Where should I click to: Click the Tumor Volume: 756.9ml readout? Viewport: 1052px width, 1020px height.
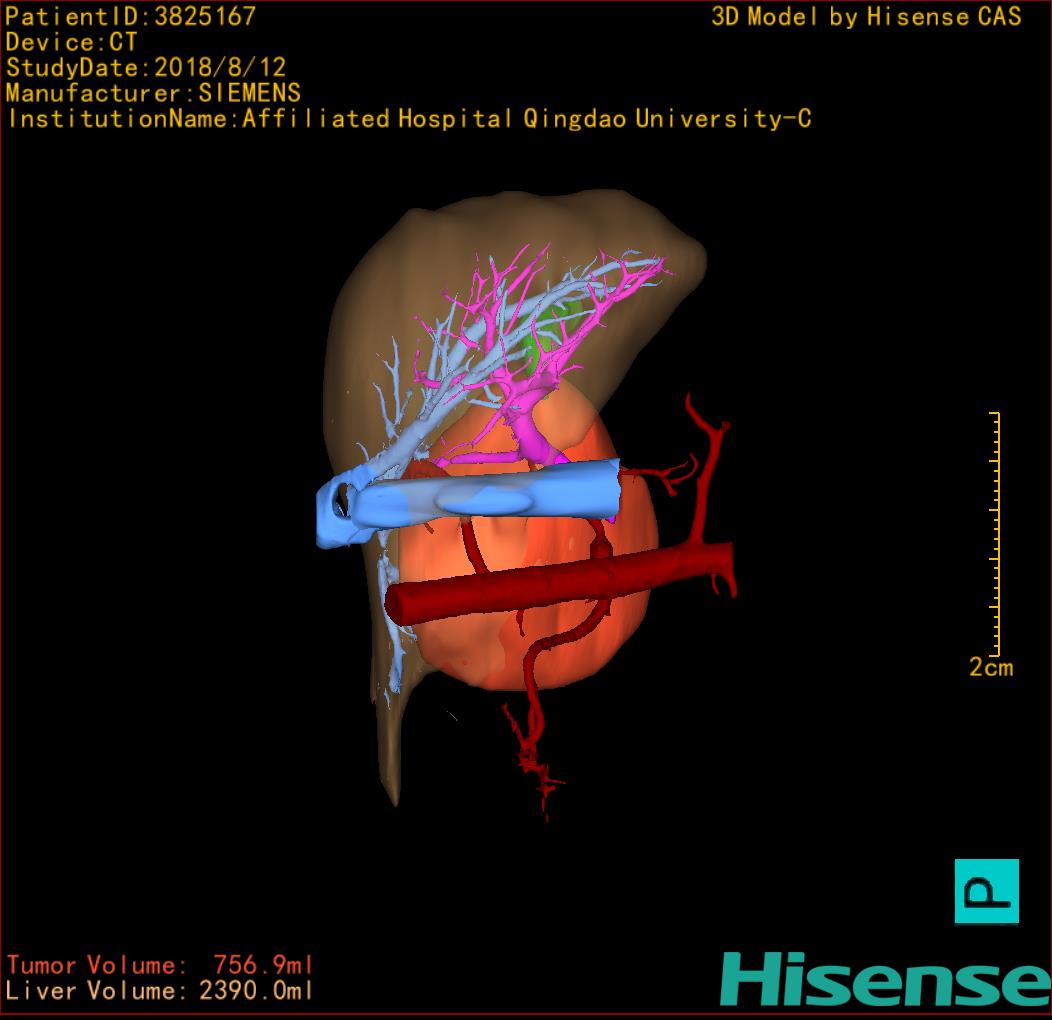click(160, 965)
